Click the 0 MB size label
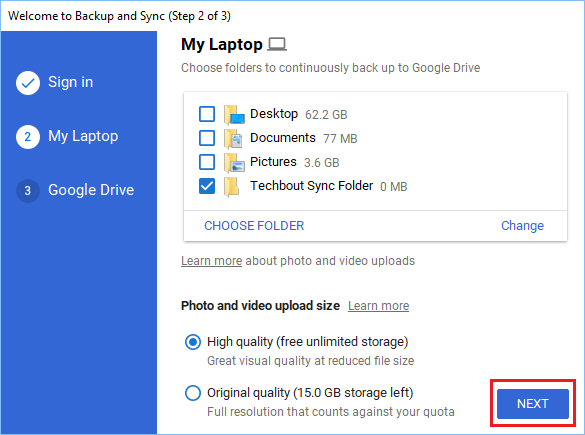 point(394,187)
